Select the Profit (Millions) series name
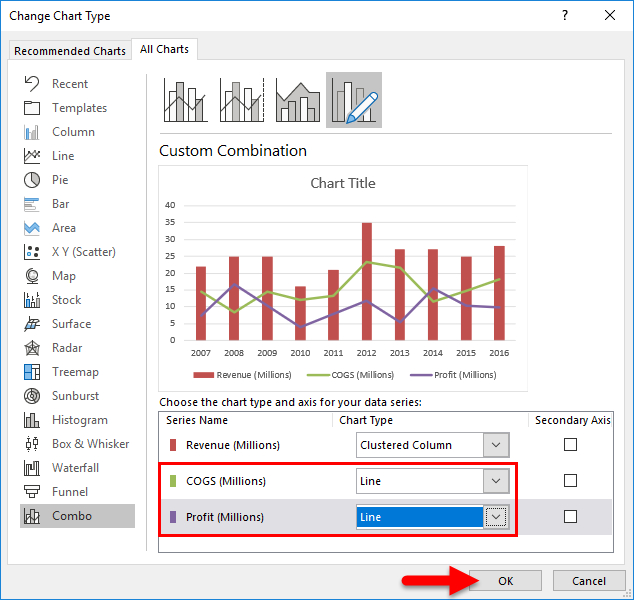Screen dimensions: 634x600 click(225, 517)
